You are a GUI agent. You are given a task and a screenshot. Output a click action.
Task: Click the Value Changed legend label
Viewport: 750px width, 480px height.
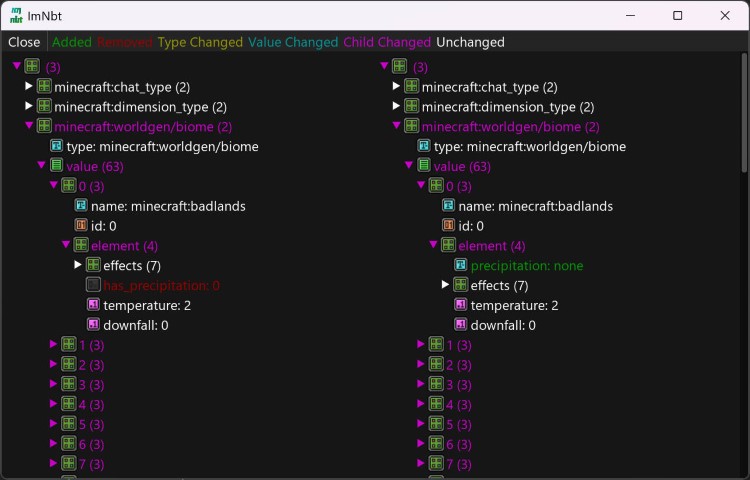coord(293,42)
